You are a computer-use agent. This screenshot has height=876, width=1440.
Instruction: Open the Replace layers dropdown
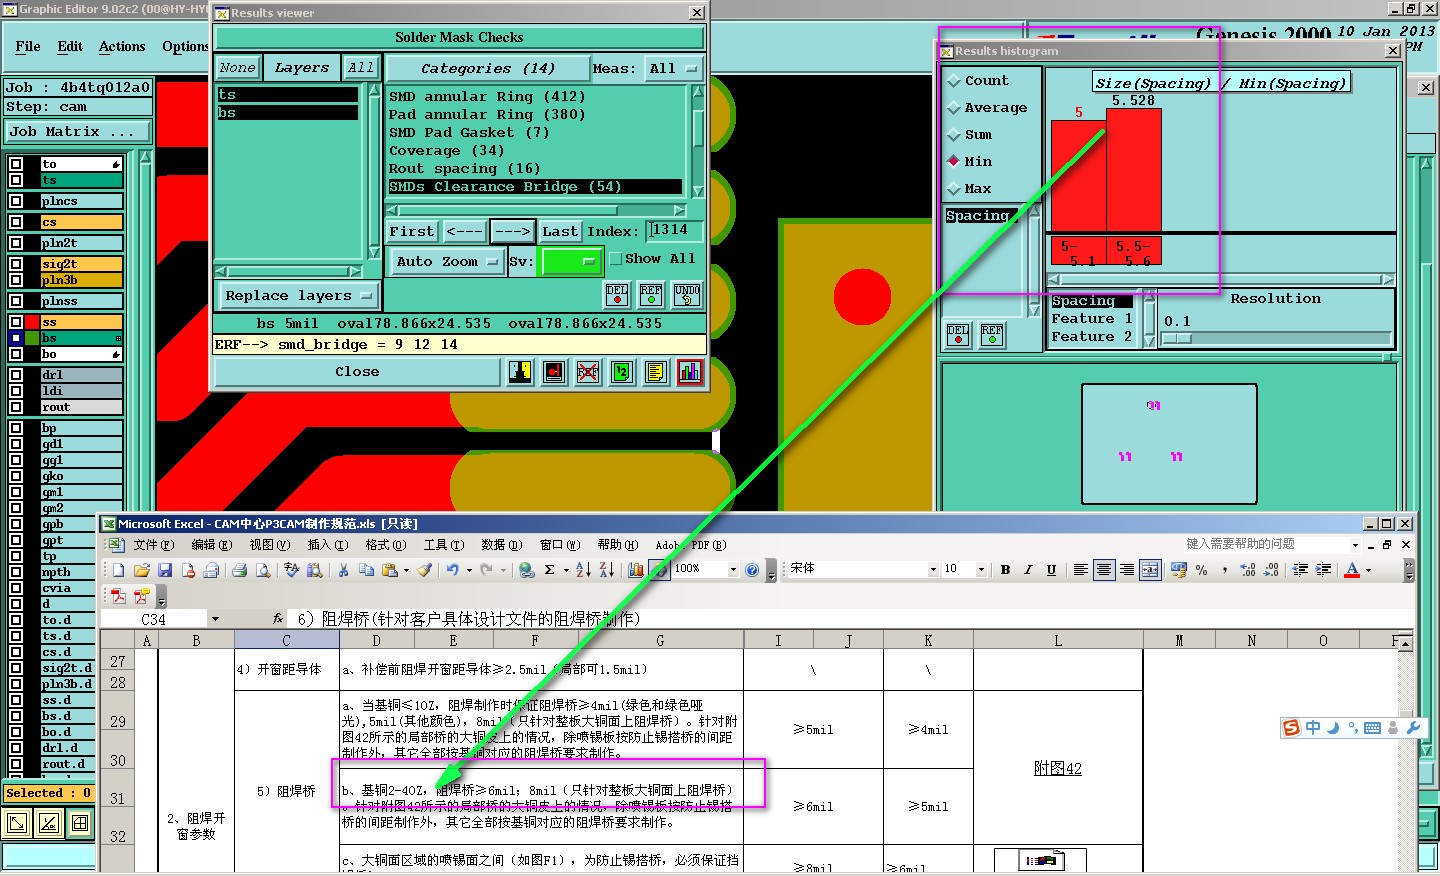coord(298,296)
